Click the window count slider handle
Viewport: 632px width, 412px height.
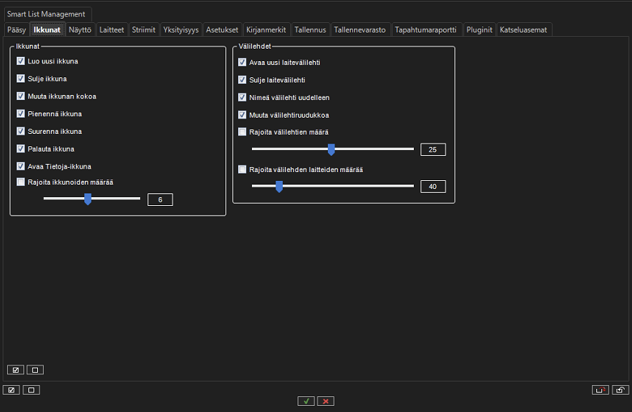[x=87, y=199]
